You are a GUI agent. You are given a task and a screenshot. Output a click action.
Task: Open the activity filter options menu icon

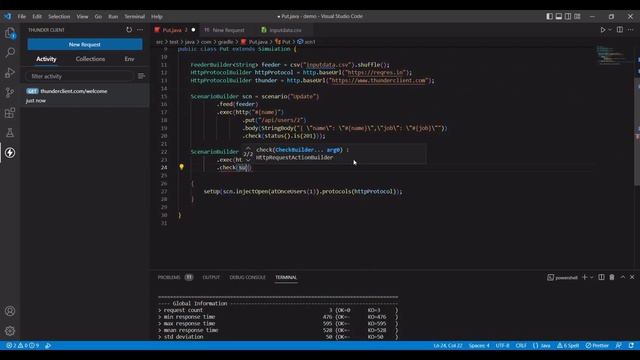[141, 76]
